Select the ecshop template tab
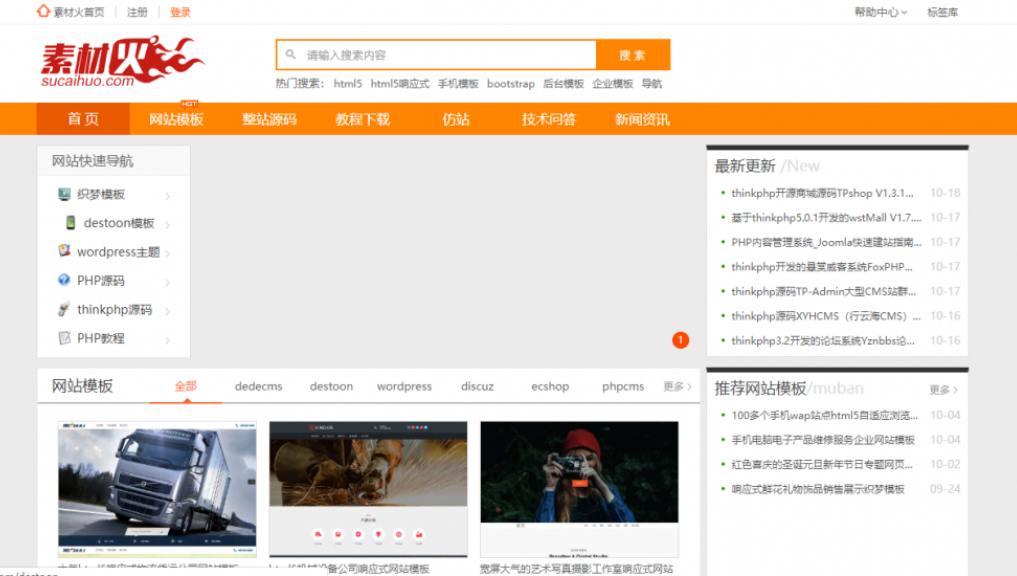 point(550,387)
